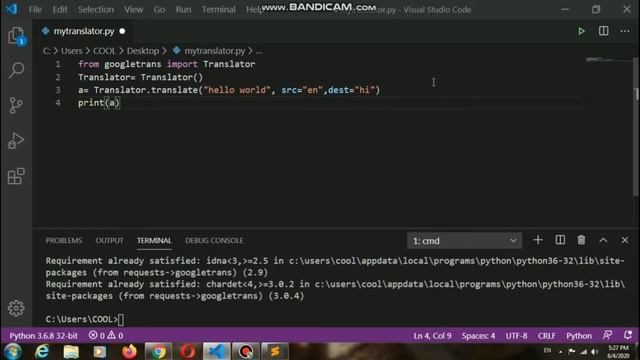Open Sublime Text from the taskbar
The width and height of the screenshot is (640, 360).
(x=275, y=351)
